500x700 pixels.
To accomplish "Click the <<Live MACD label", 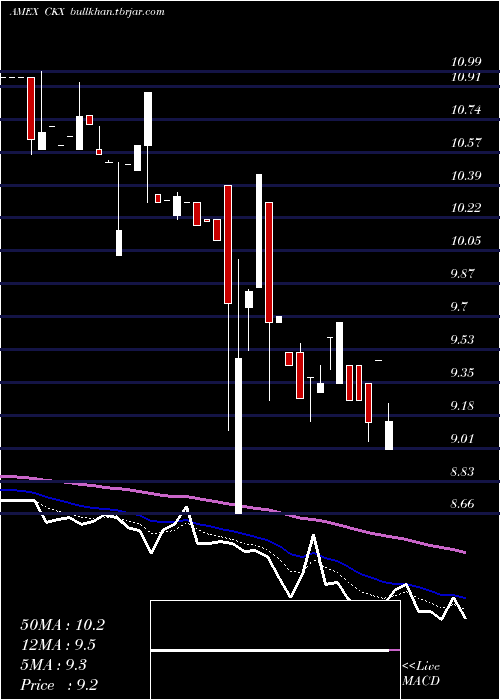I will (x=421, y=674).
